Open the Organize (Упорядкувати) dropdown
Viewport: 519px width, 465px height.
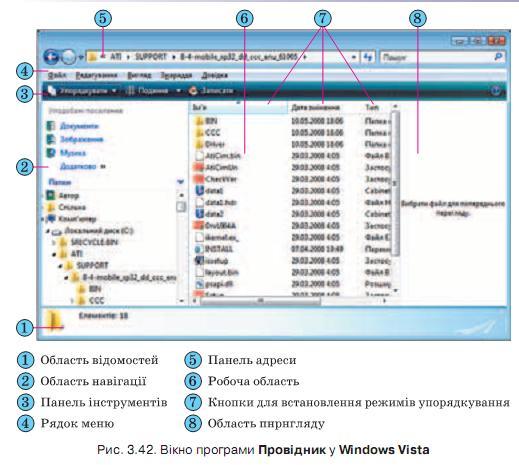[x=82, y=91]
